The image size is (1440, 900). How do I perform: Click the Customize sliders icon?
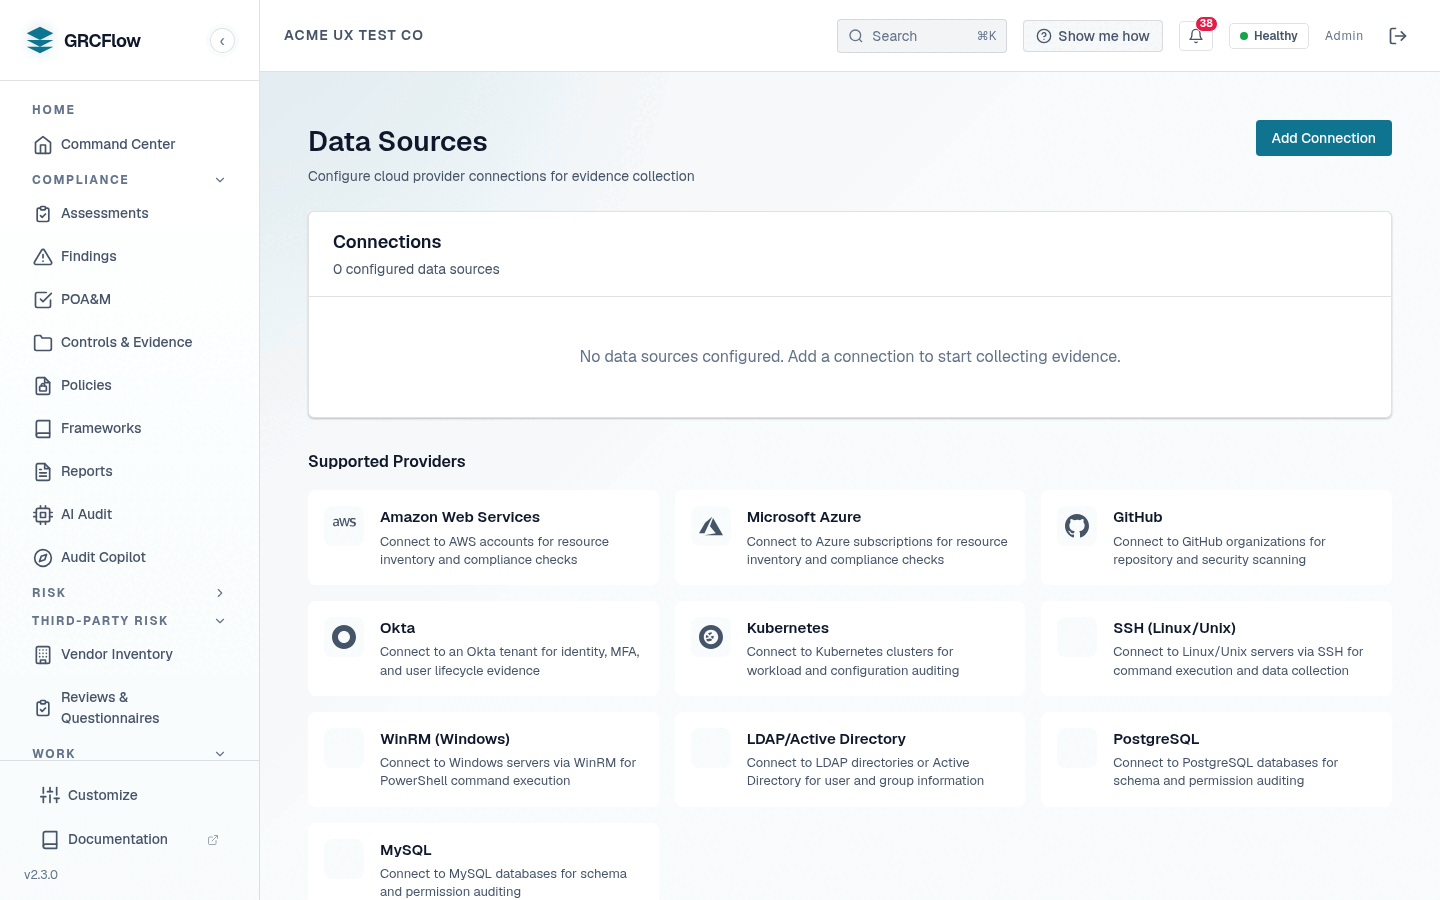[x=50, y=796]
